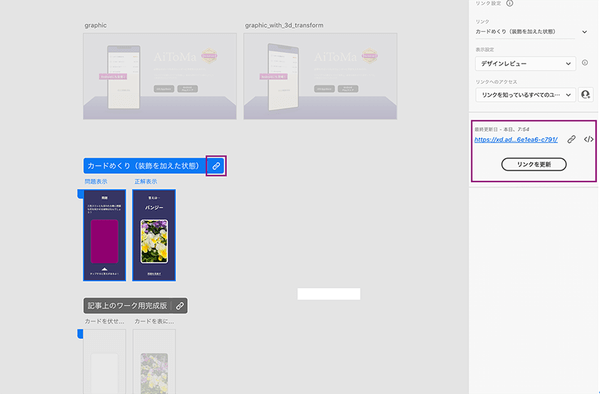Click info icon next to リンク設定

(x=510, y=3)
